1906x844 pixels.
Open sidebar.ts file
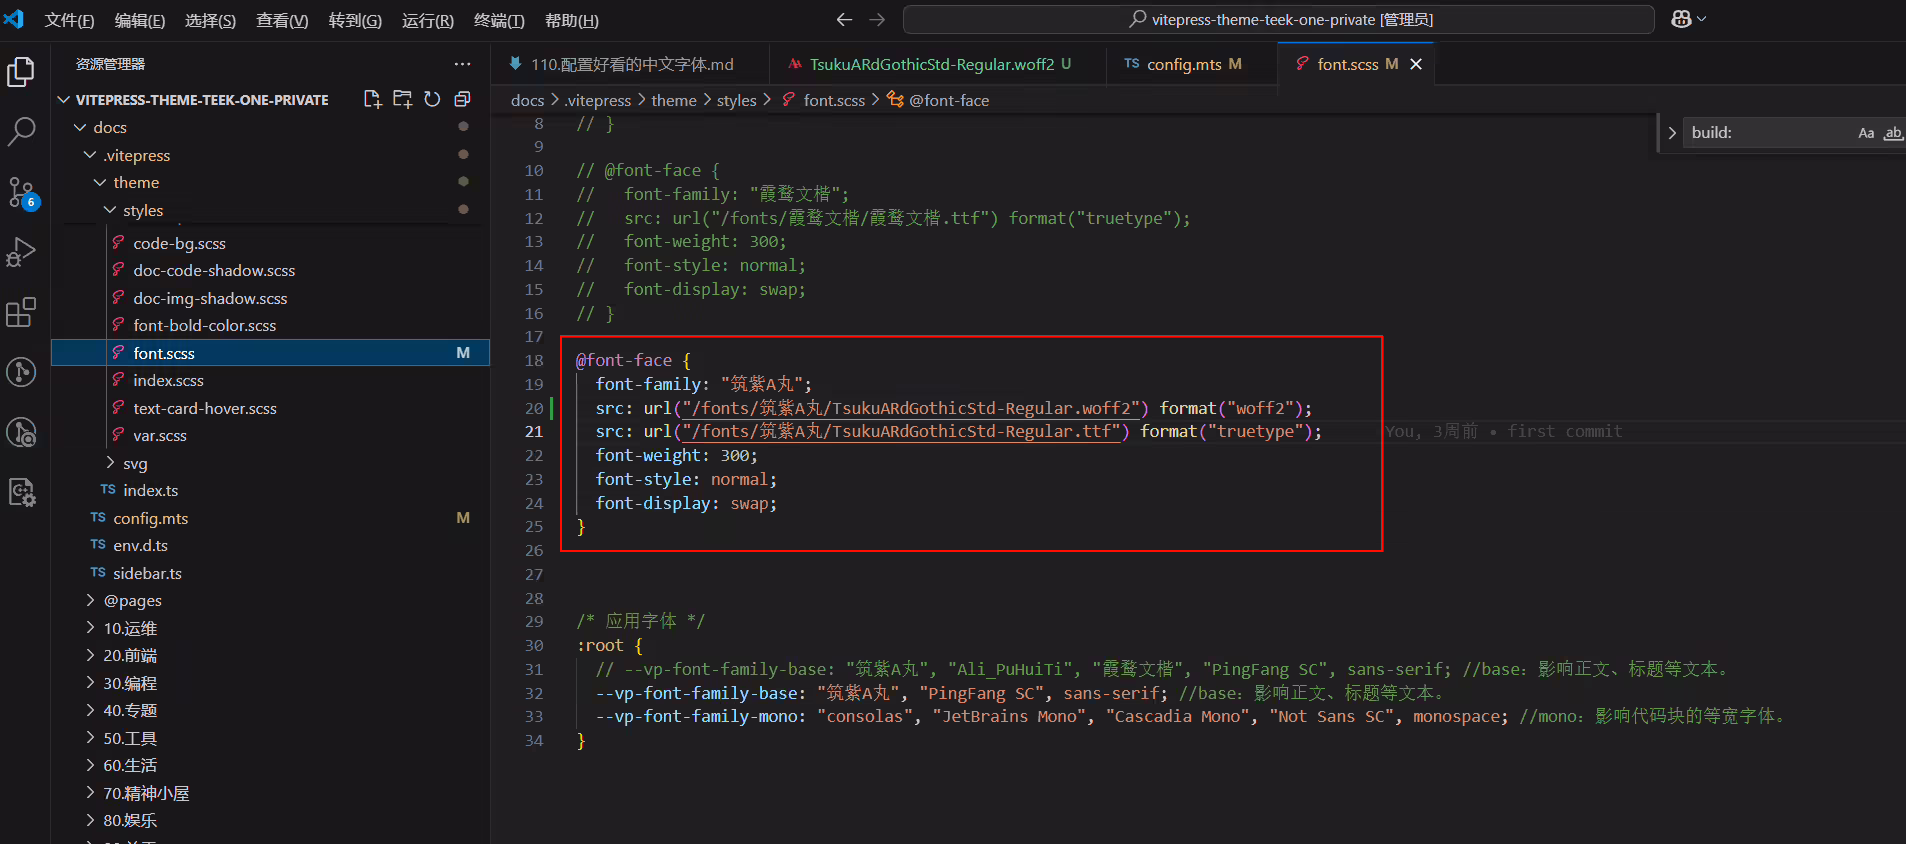click(147, 573)
